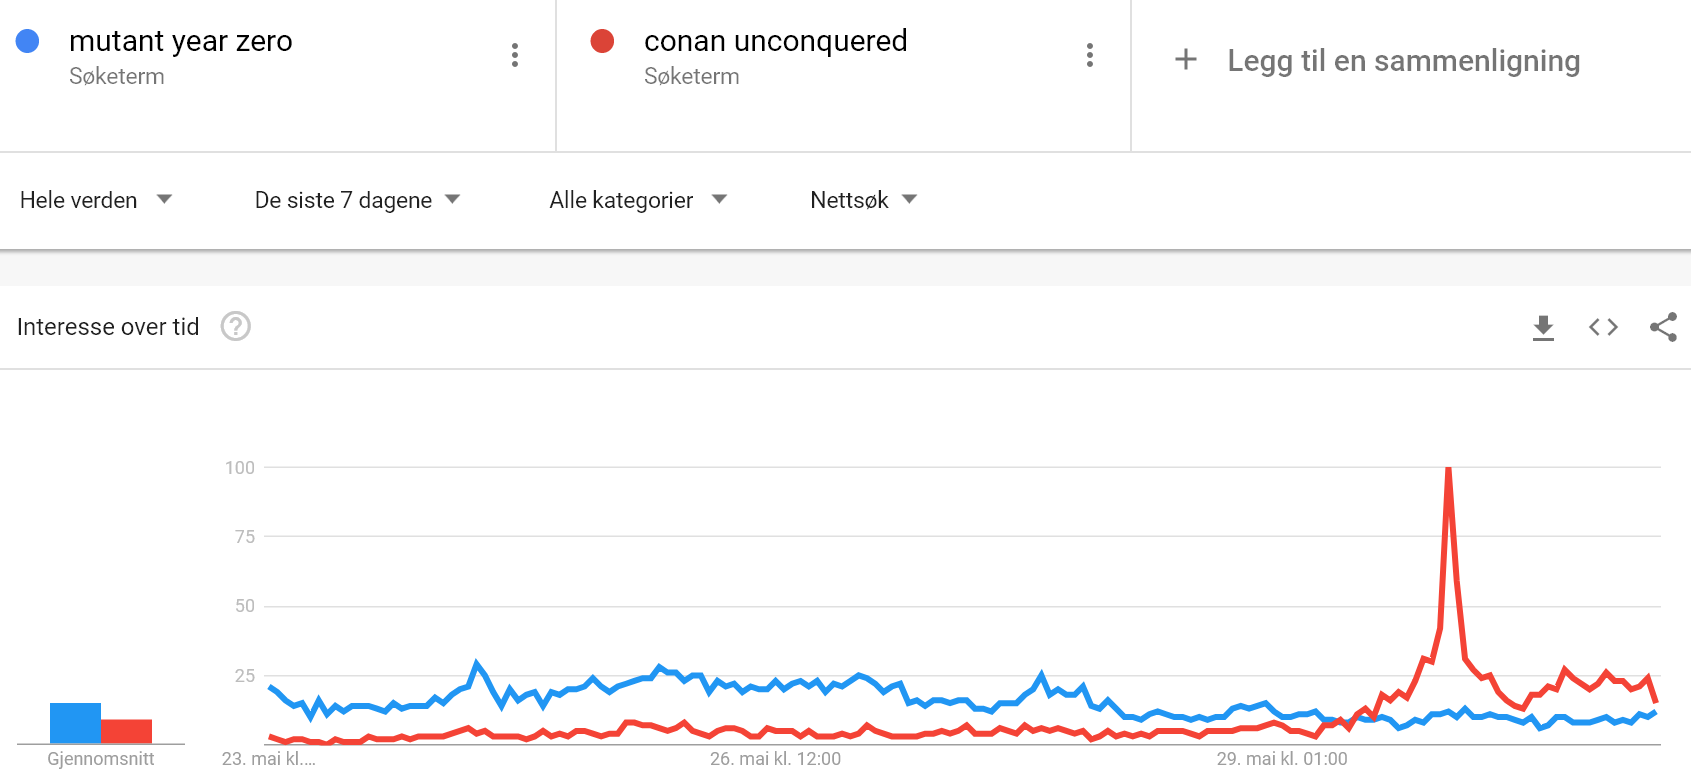Screen dimensions: 1691x781
Task: Click Legg til en sammenligning
Action: pos(1404,60)
